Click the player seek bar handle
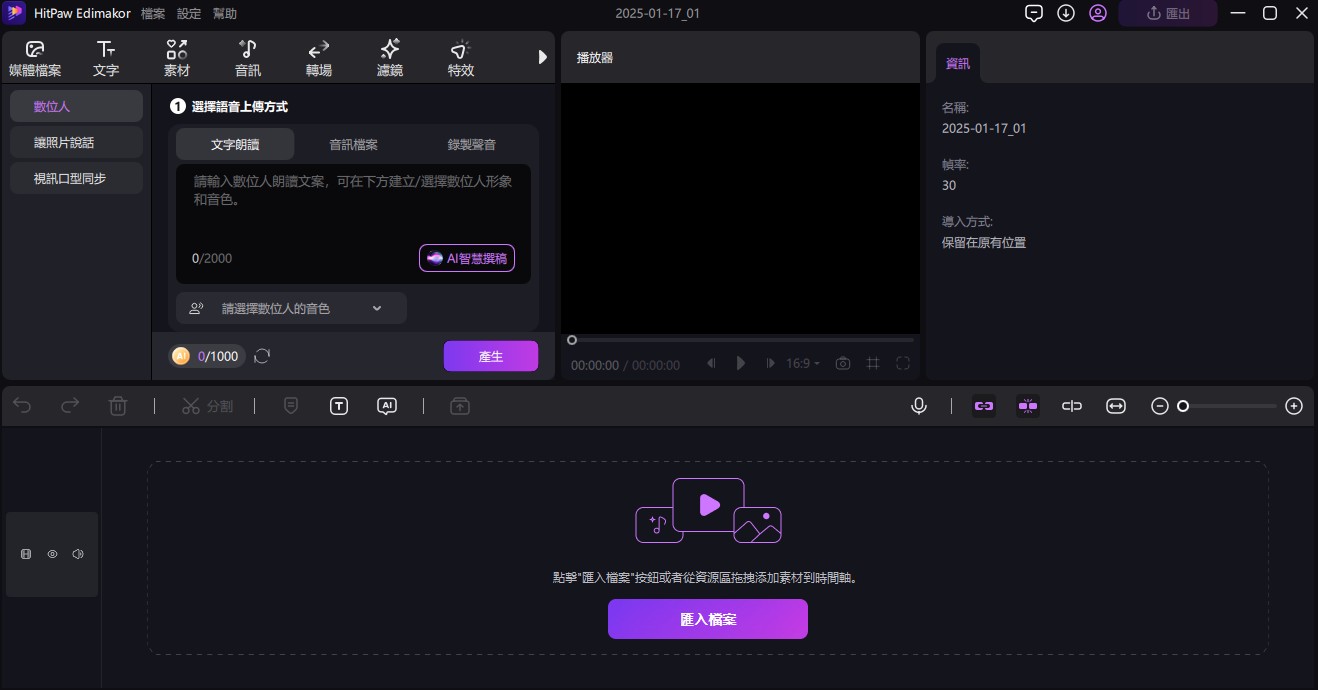This screenshot has width=1318, height=690. pyautogui.click(x=572, y=340)
